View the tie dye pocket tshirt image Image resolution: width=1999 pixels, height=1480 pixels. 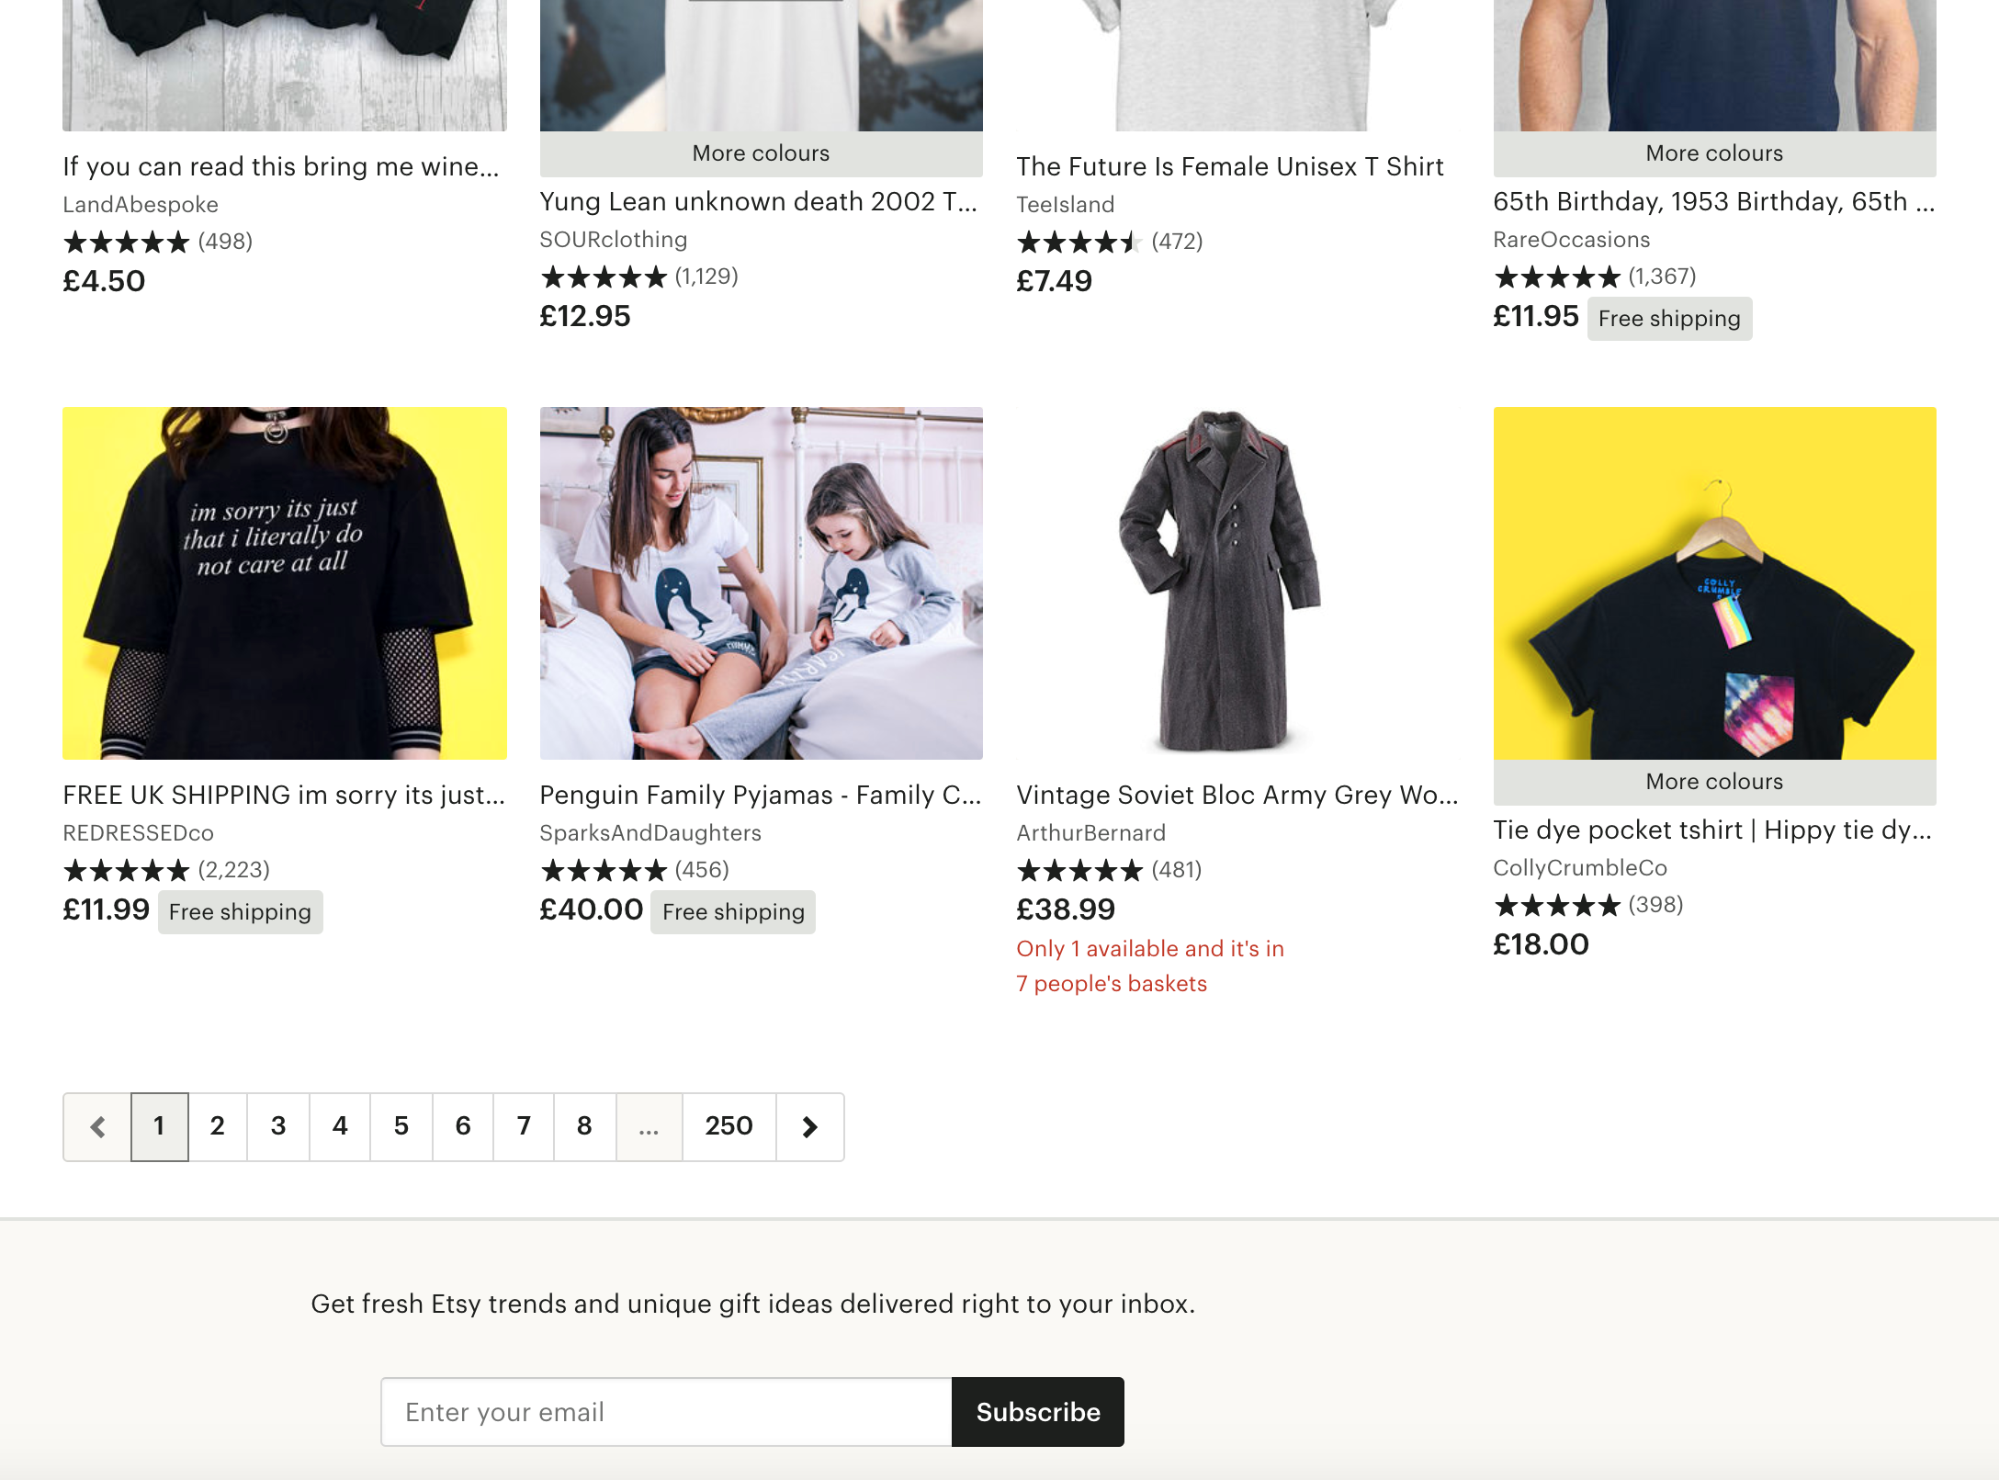pyautogui.click(x=1714, y=582)
